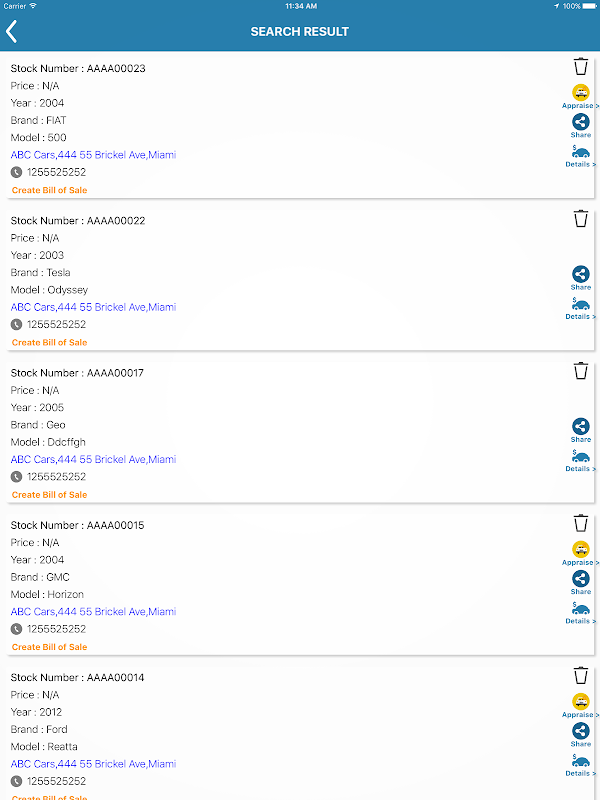Remove stock AAAA00017 using trash icon
Viewport: 600px width, 800px height.
(x=581, y=371)
